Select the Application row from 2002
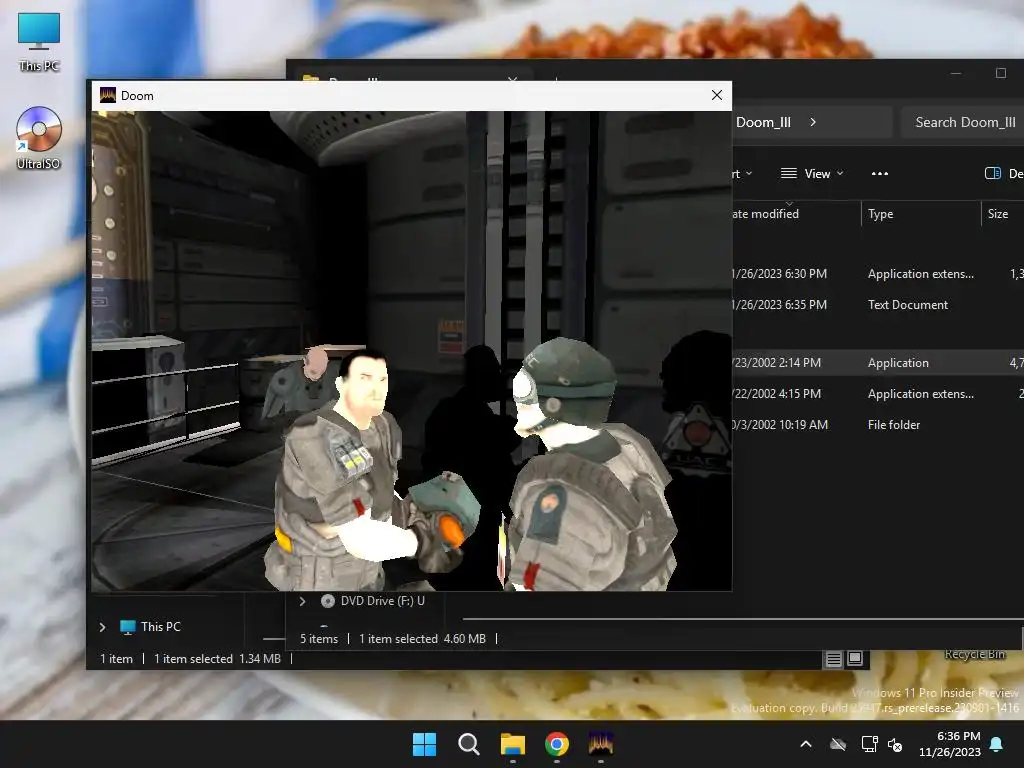This screenshot has width=1024, height=768. (x=878, y=363)
